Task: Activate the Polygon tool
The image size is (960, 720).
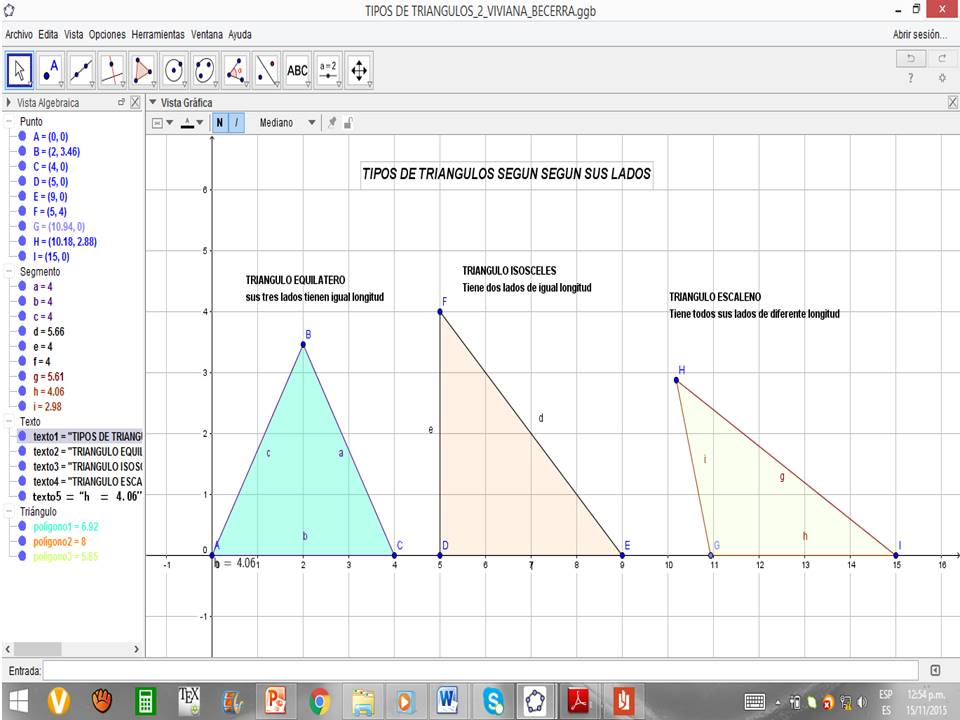Action: [142, 70]
